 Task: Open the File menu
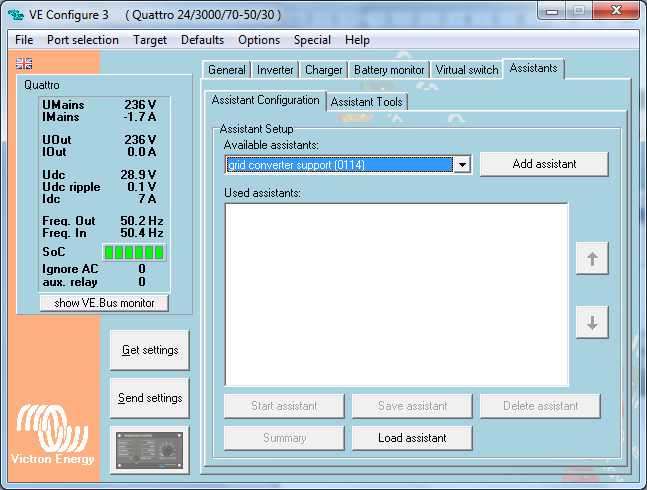pos(24,40)
